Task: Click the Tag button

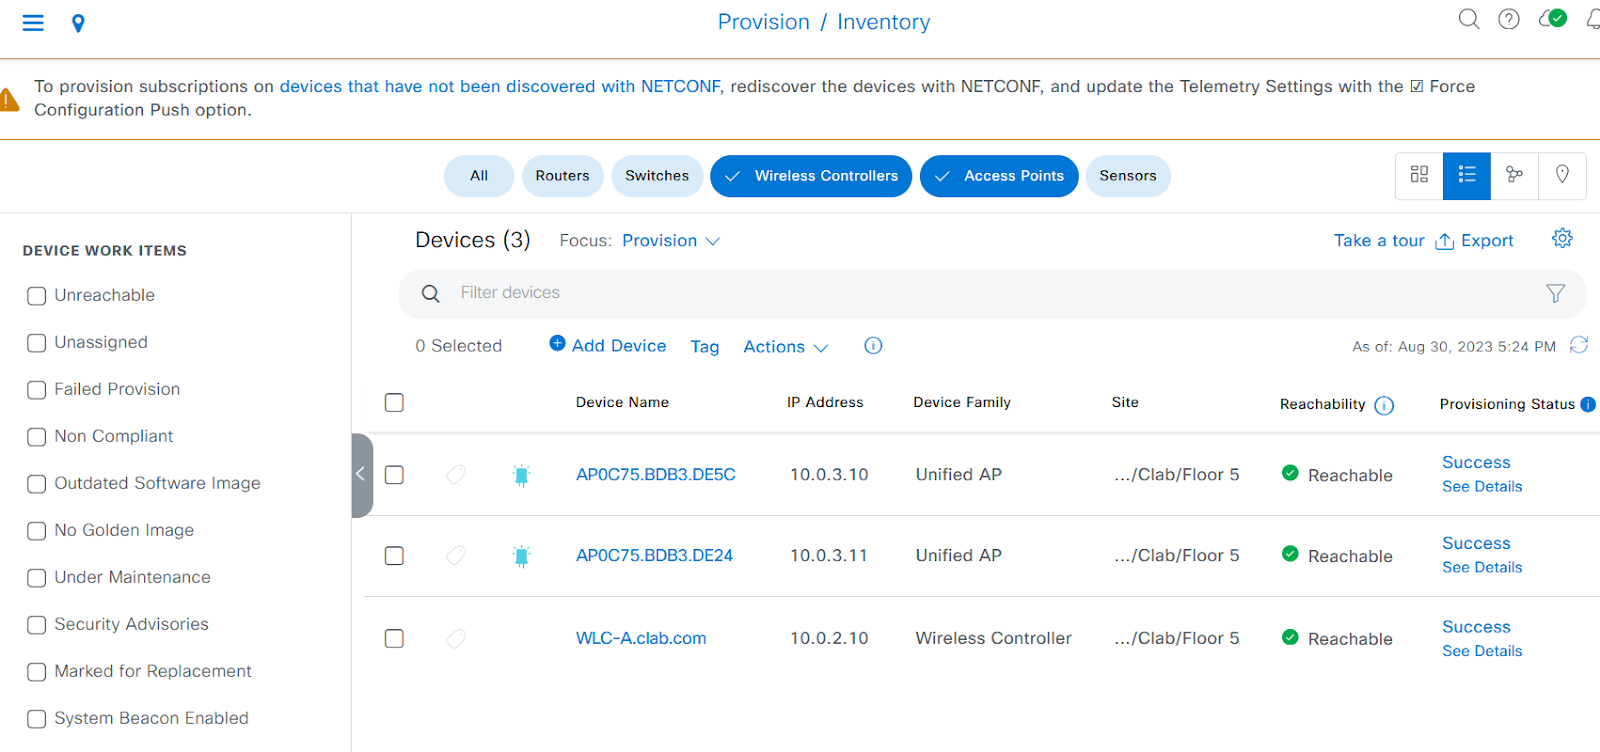Action: pyautogui.click(x=705, y=346)
